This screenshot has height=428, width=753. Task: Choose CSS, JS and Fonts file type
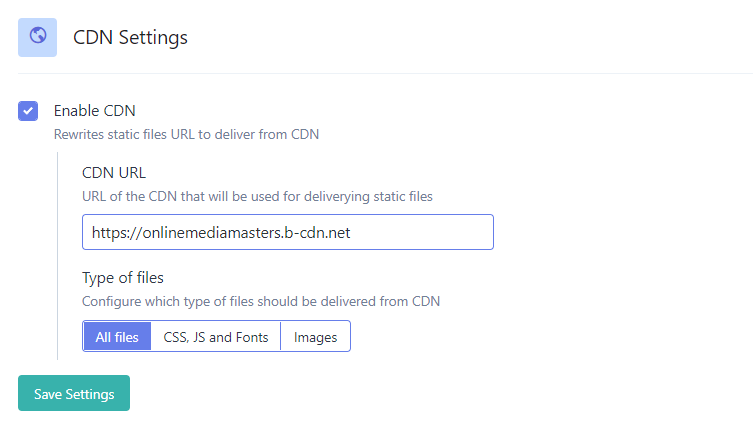pos(216,337)
